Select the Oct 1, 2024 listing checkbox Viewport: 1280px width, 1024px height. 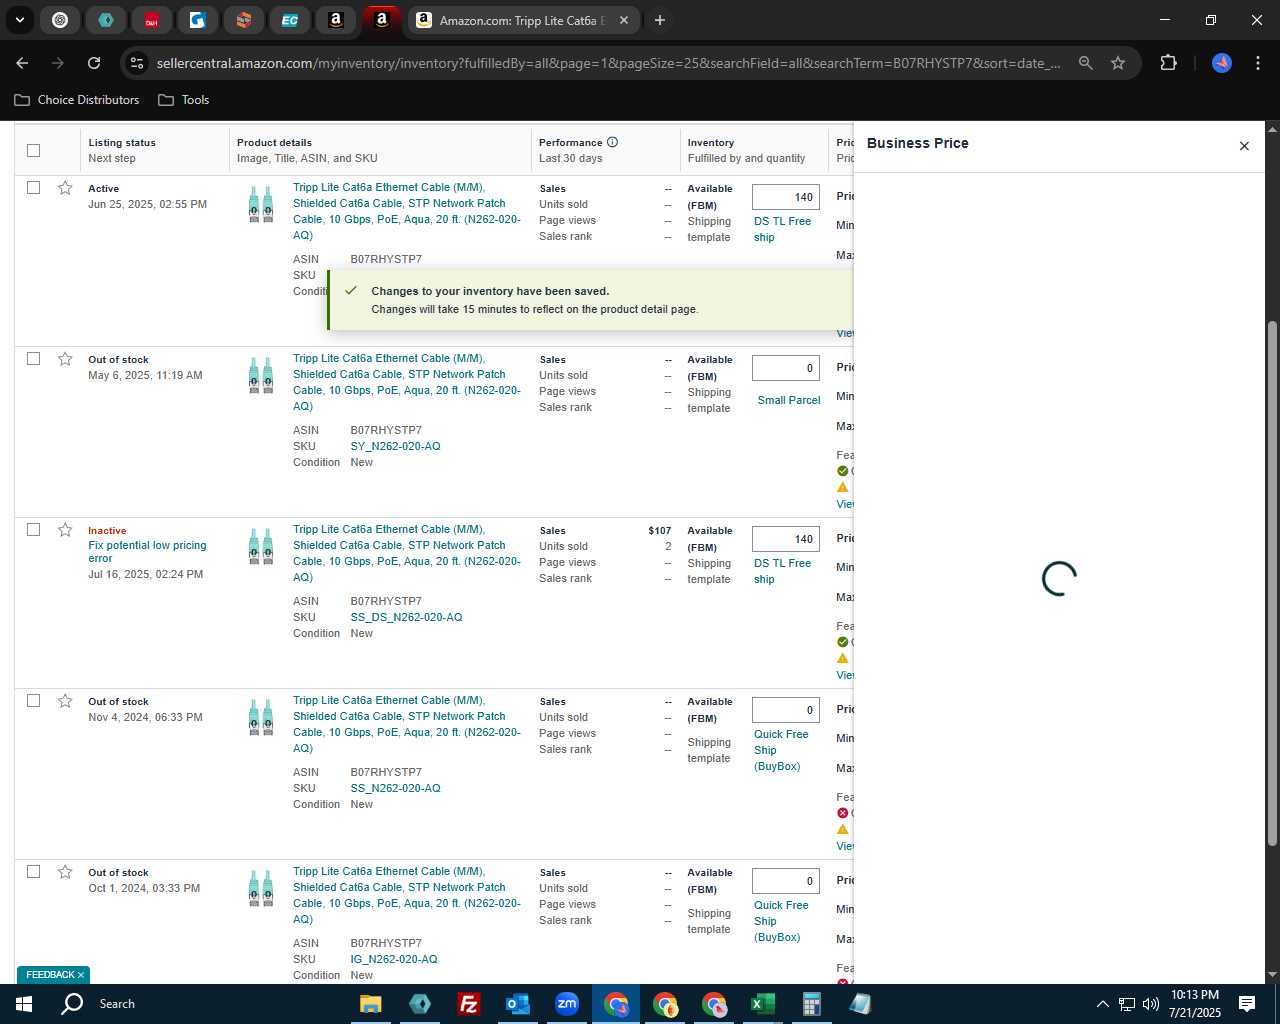tap(33, 872)
